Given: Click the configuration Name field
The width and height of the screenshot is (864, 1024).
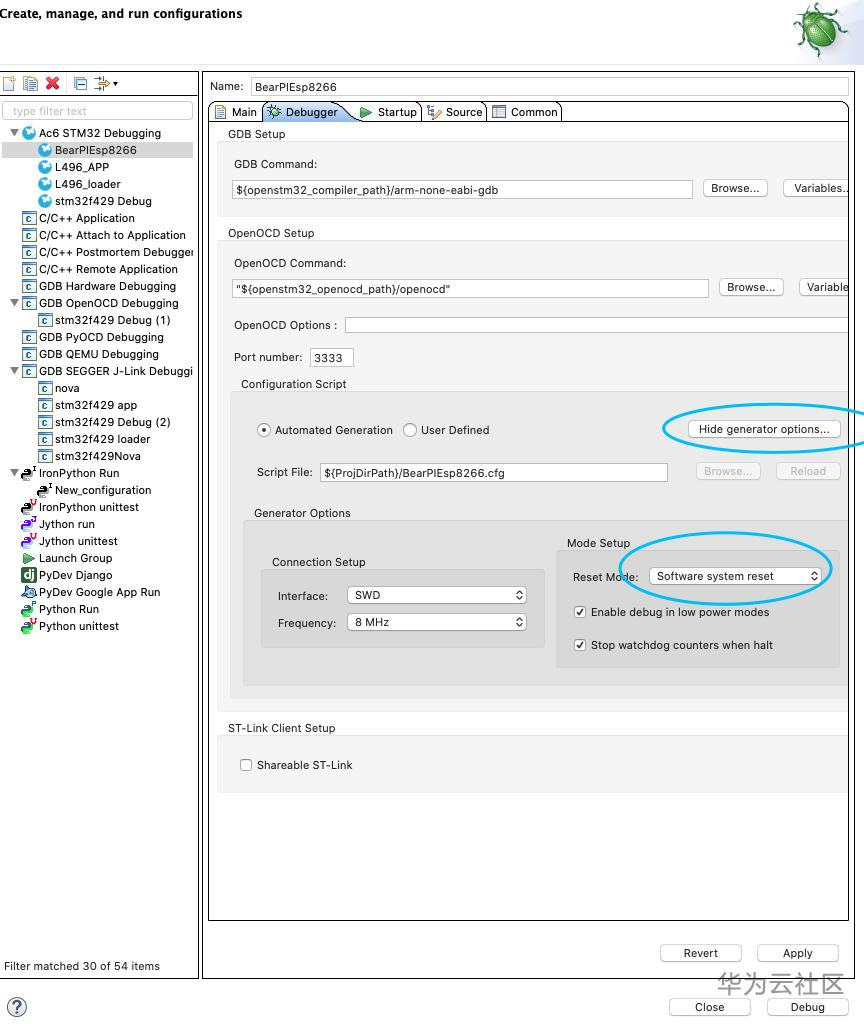Looking at the screenshot, I should [549, 86].
